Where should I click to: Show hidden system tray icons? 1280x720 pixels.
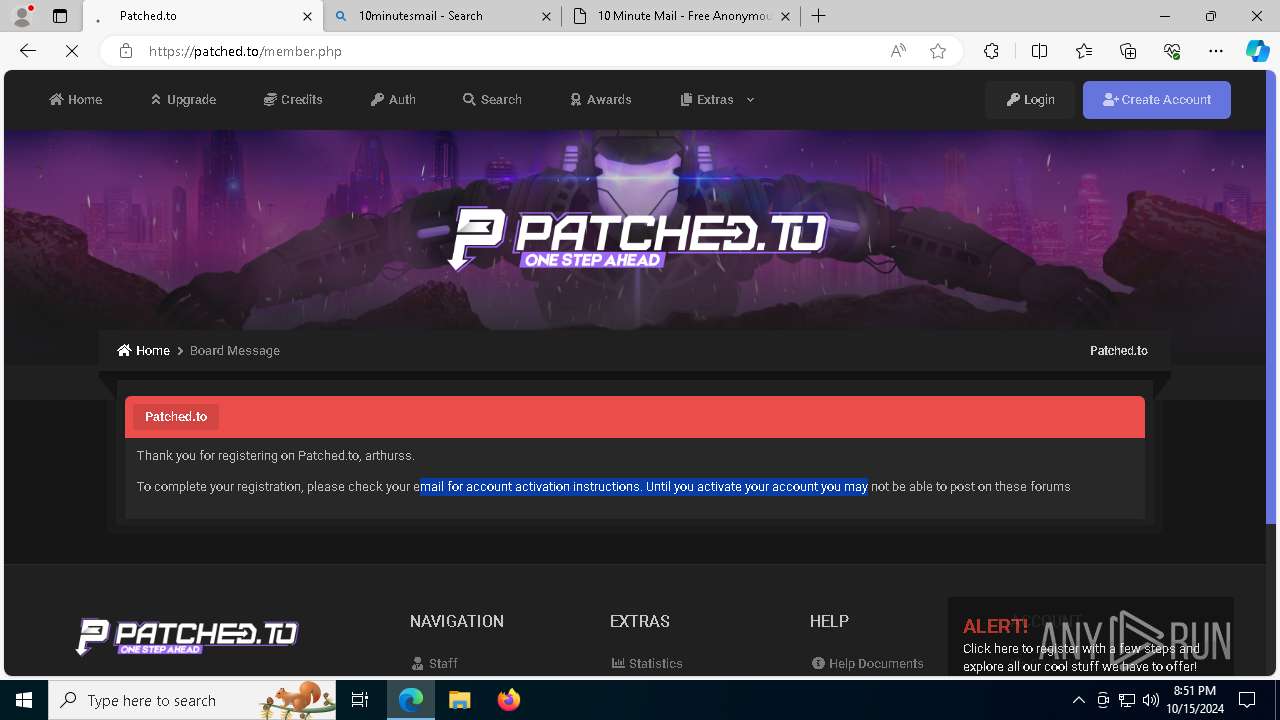[x=1079, y=700]
